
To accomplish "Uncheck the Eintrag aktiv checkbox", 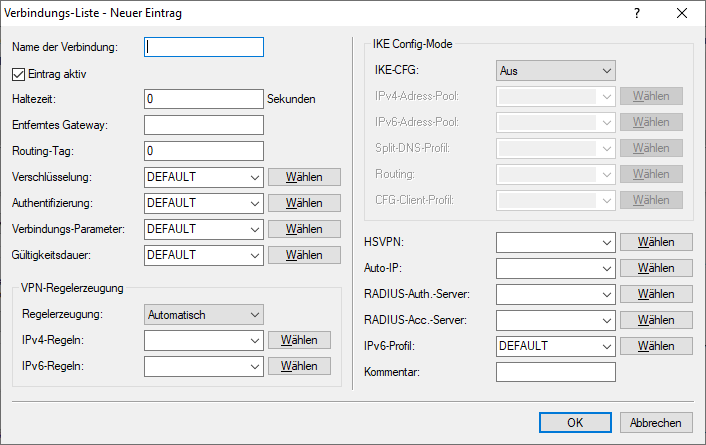I will pyautogui.click(x=18, y=73).
